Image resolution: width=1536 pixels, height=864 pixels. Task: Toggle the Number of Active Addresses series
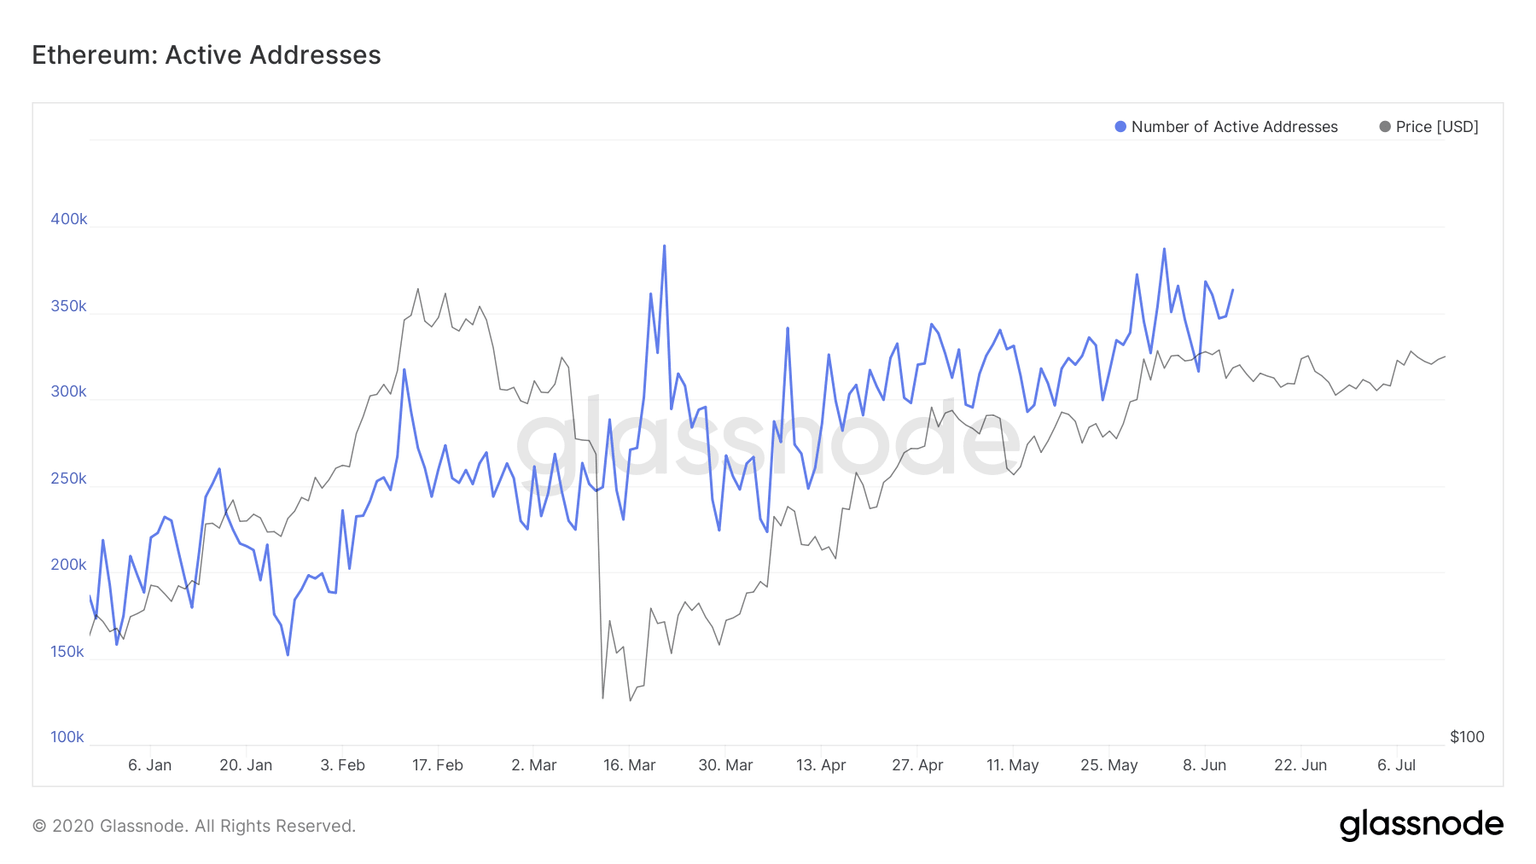[1234, 127]
